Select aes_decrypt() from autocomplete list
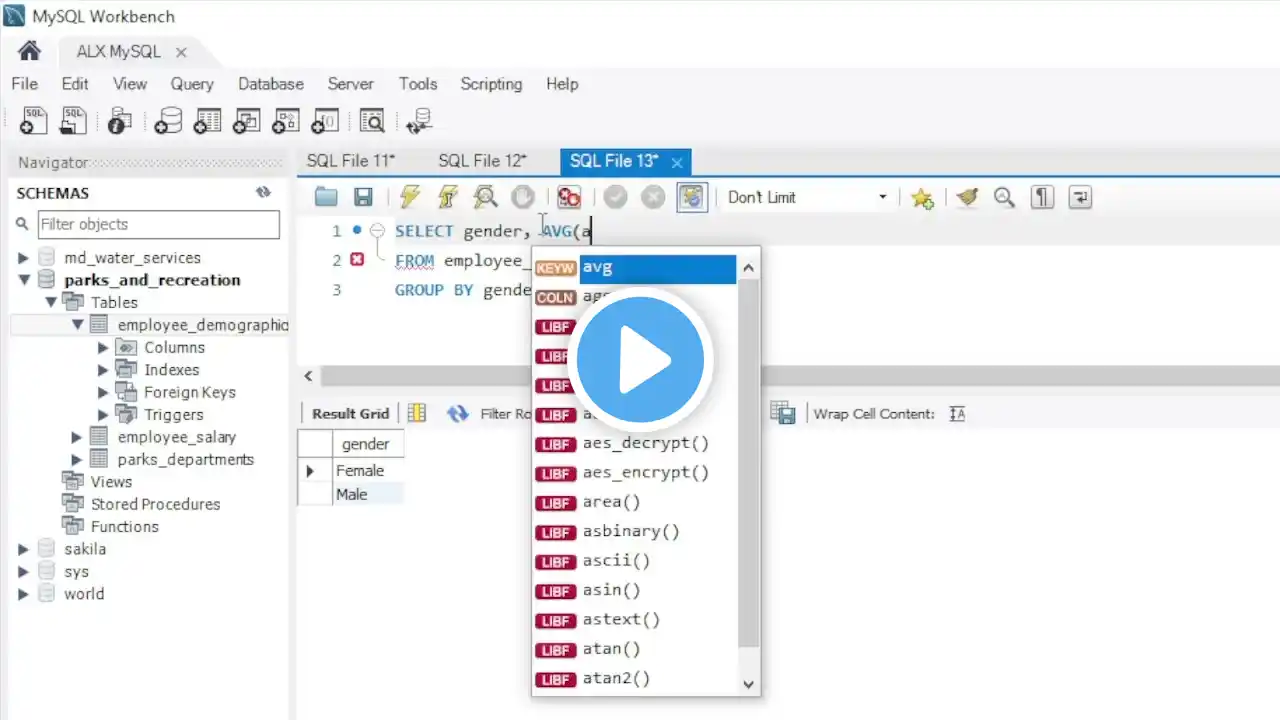 (645, 443)
